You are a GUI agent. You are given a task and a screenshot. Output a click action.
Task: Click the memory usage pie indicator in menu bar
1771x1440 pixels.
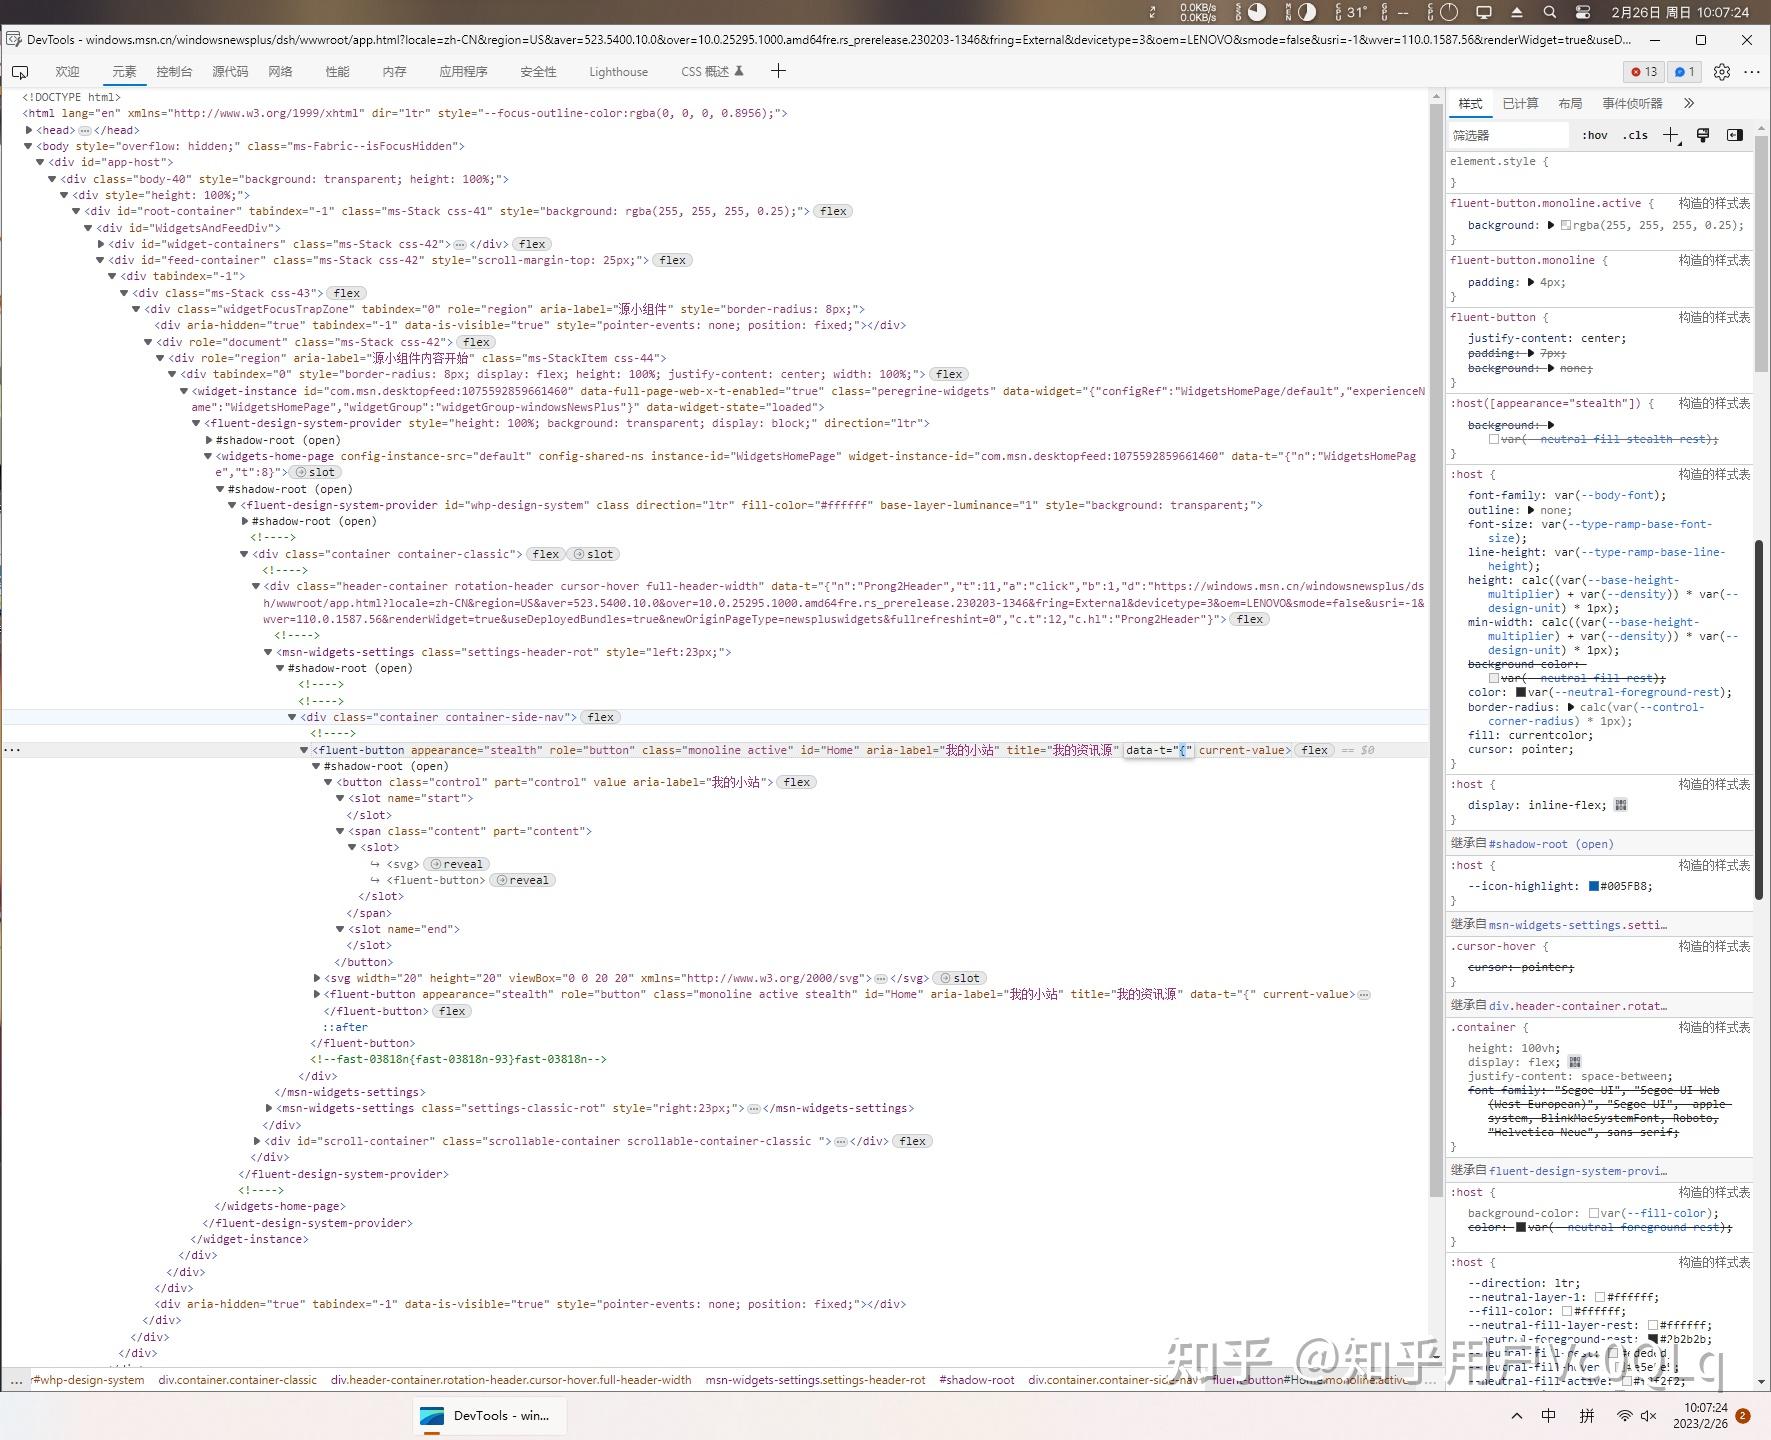(x=1307, y=12)
